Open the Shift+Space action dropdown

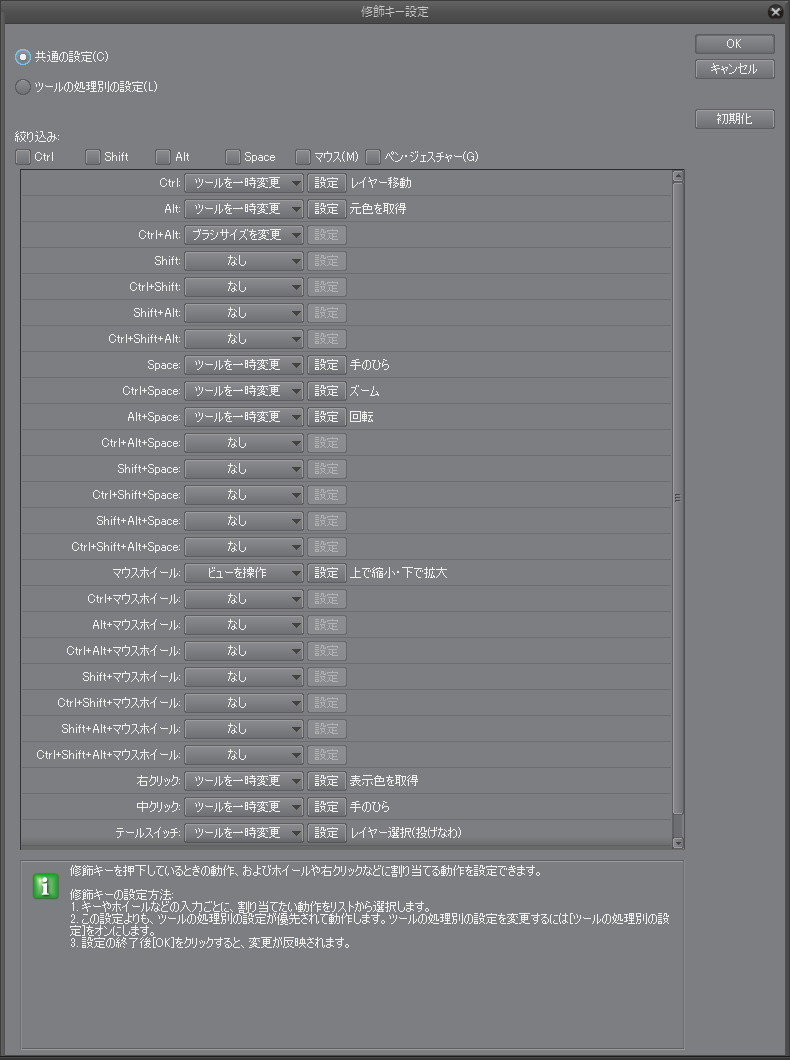point(243,469)
